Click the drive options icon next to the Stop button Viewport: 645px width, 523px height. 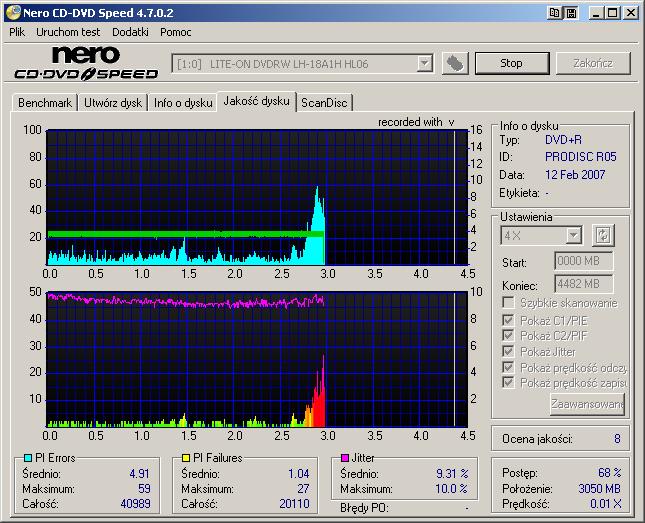tap(455, 63)
